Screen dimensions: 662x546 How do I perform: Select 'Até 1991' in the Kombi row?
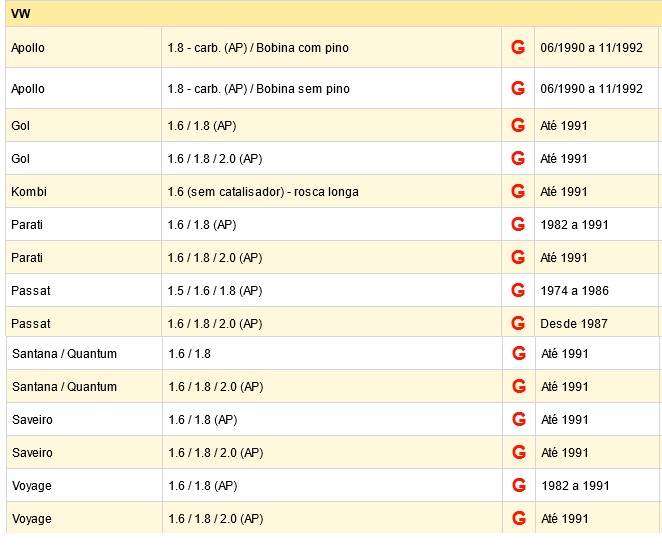[x=564, y=192]
